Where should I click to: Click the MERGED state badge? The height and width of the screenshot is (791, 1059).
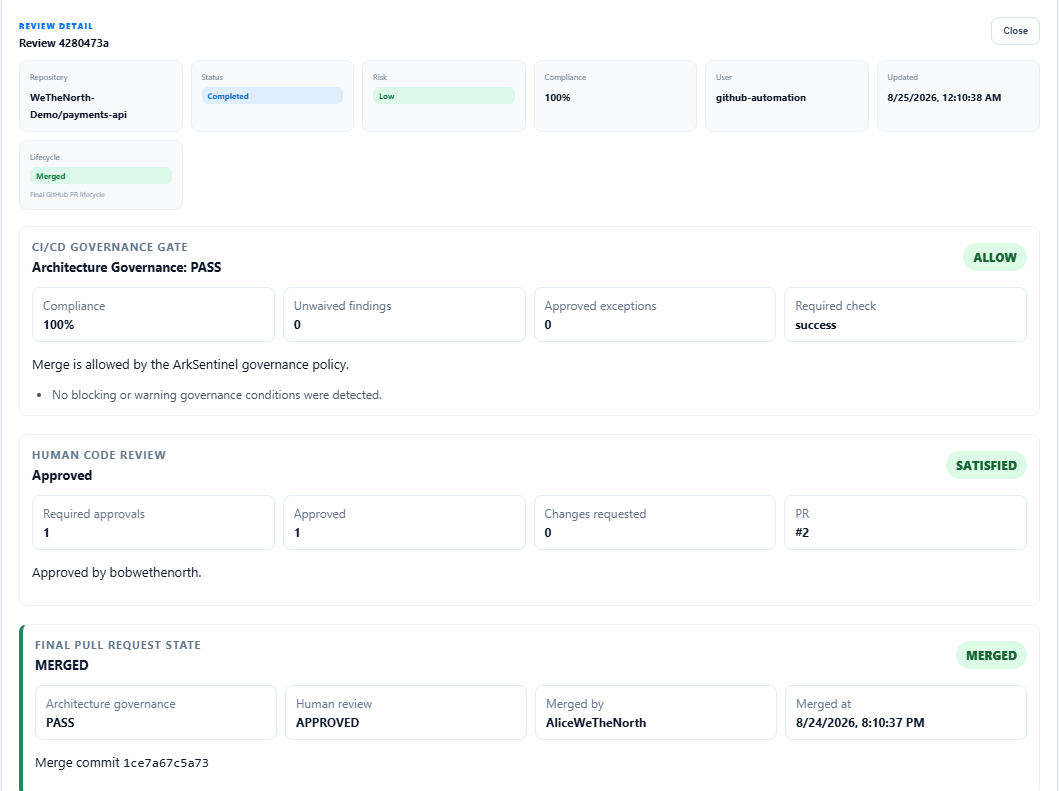(x=991, y=655)
